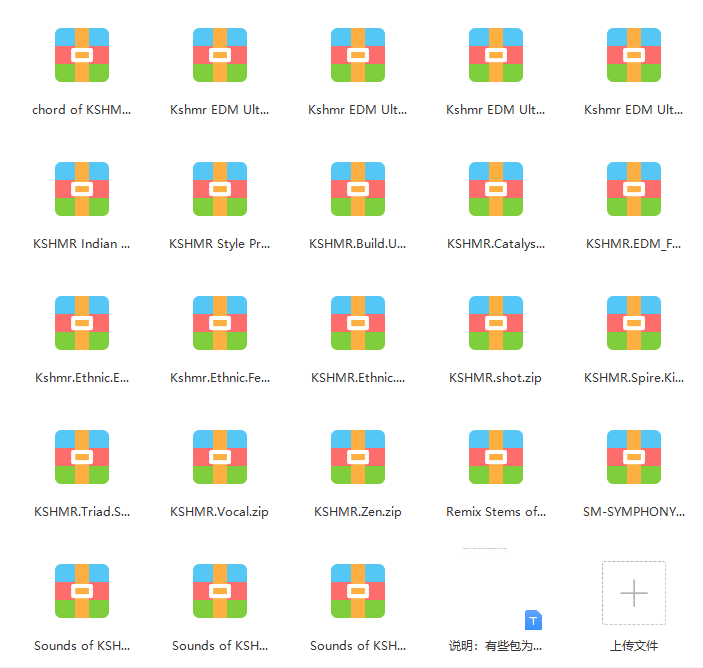Click file name 'KSHMR.Zen.zip'
The image size is (703, 668).
coord(358,512)
